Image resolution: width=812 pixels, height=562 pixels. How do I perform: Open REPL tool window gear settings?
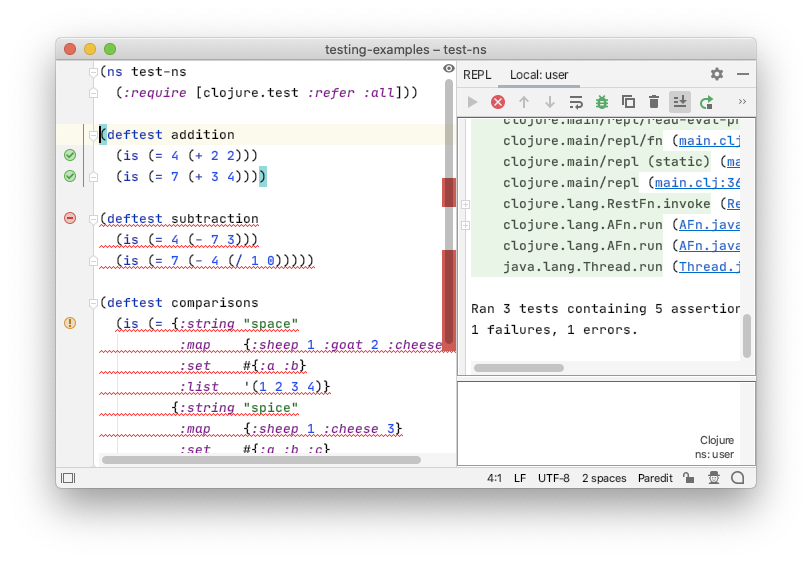point(717,74)
